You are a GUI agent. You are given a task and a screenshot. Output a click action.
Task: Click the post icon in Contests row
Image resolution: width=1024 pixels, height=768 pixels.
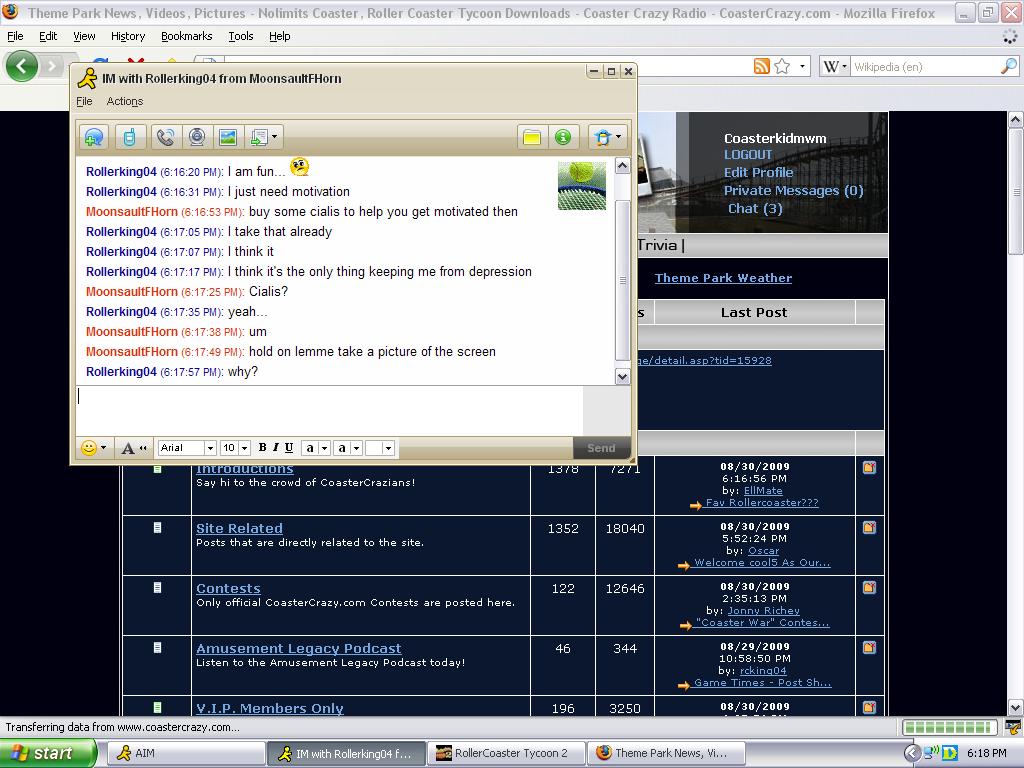coord(869,588)
